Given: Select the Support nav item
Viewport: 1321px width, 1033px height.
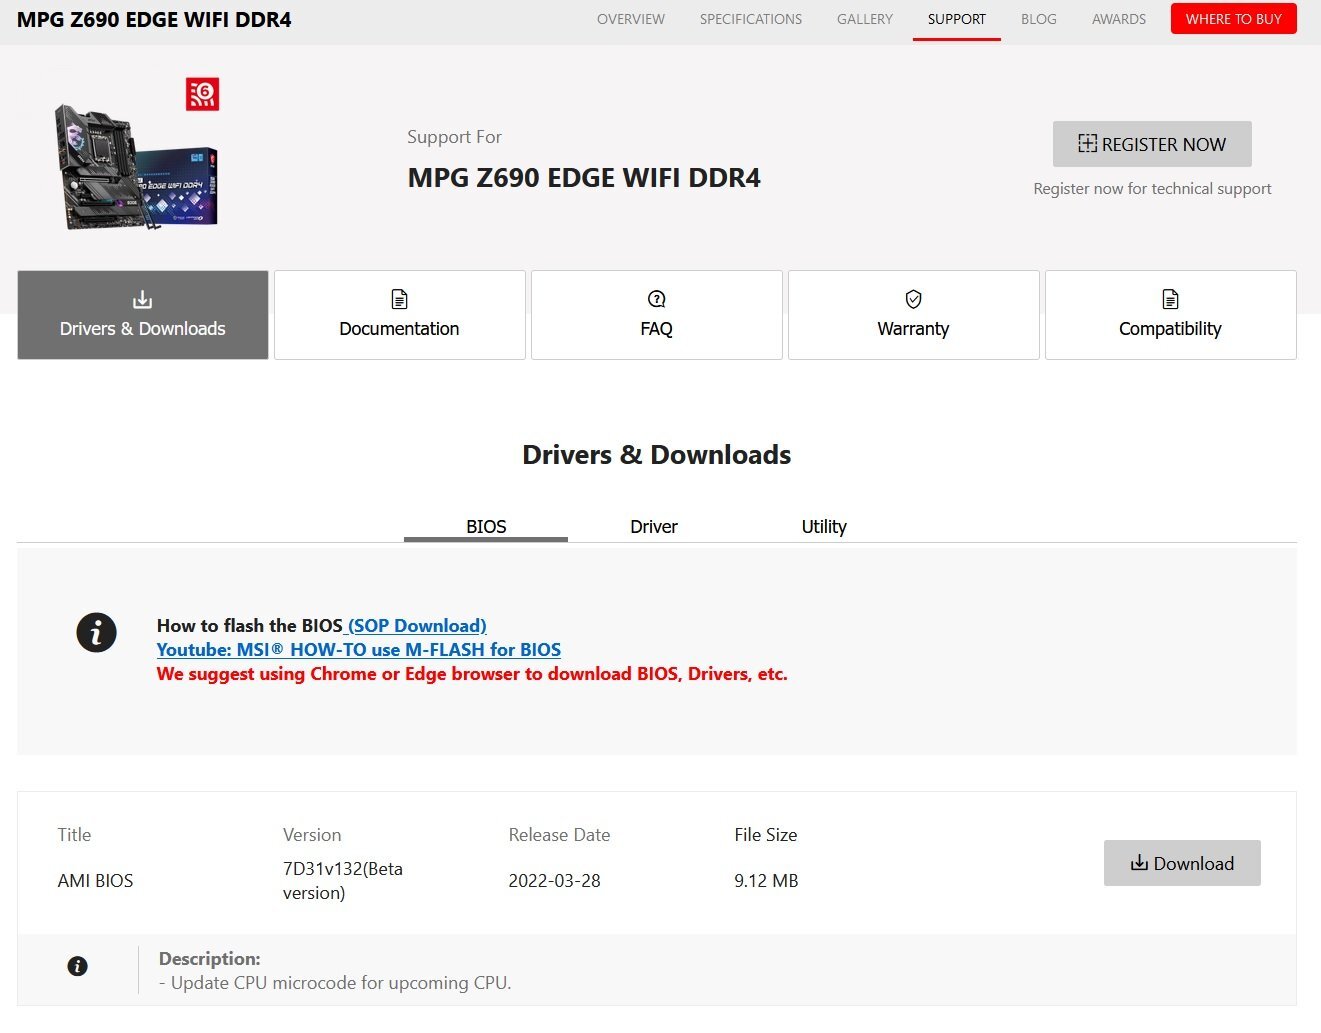Looking at the screenshot, I should tap(957, 19).
